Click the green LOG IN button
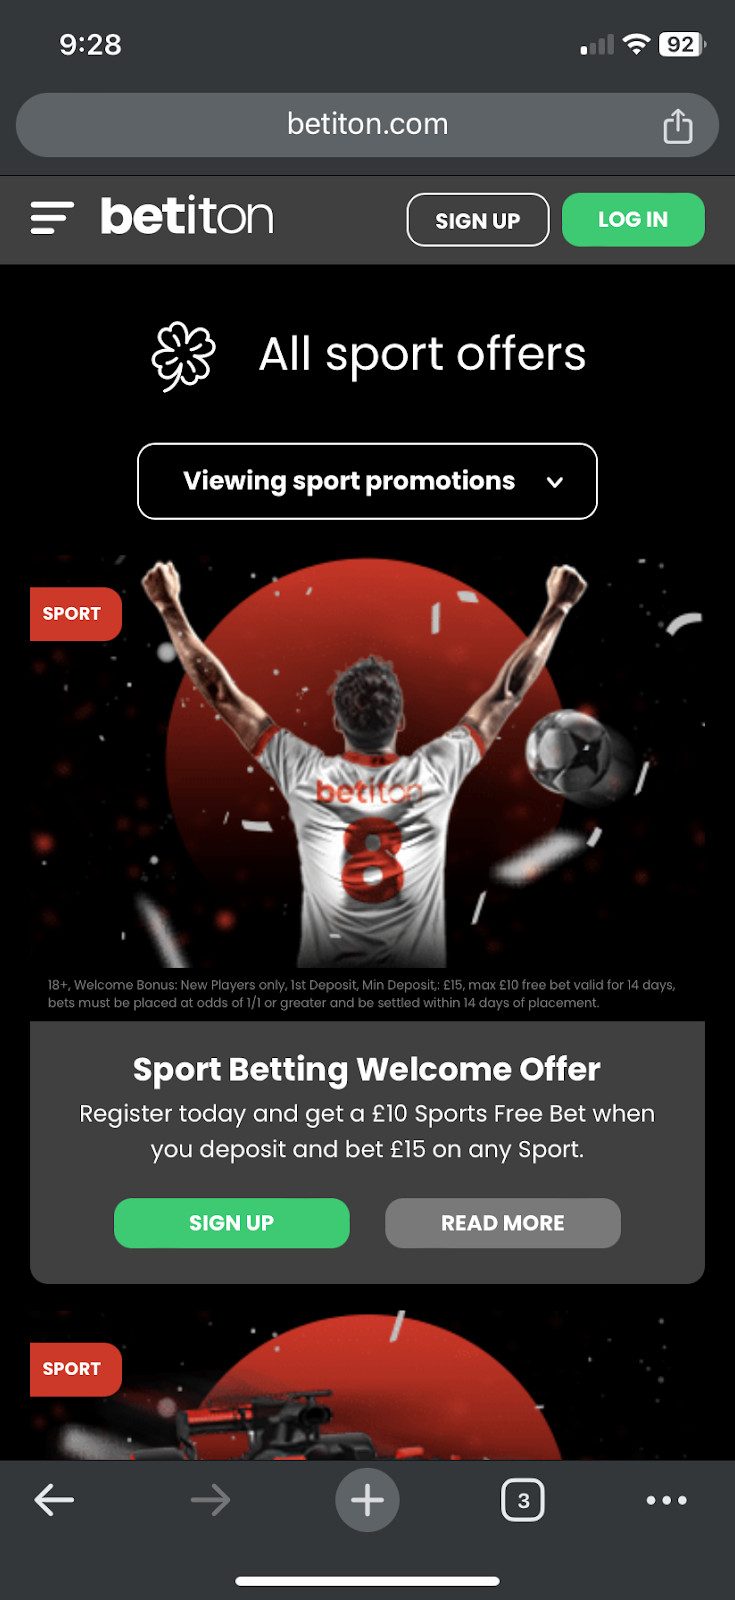Image resolution: width=735 pixels, height=1600 pixels. pyautogui.click(x=633, y=220)
